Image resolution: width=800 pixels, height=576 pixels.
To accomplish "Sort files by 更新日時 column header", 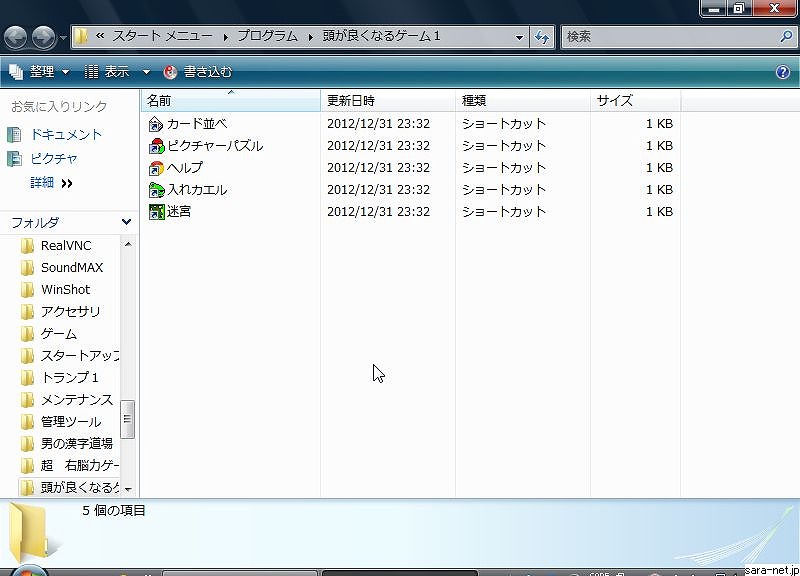I will 351,101.
